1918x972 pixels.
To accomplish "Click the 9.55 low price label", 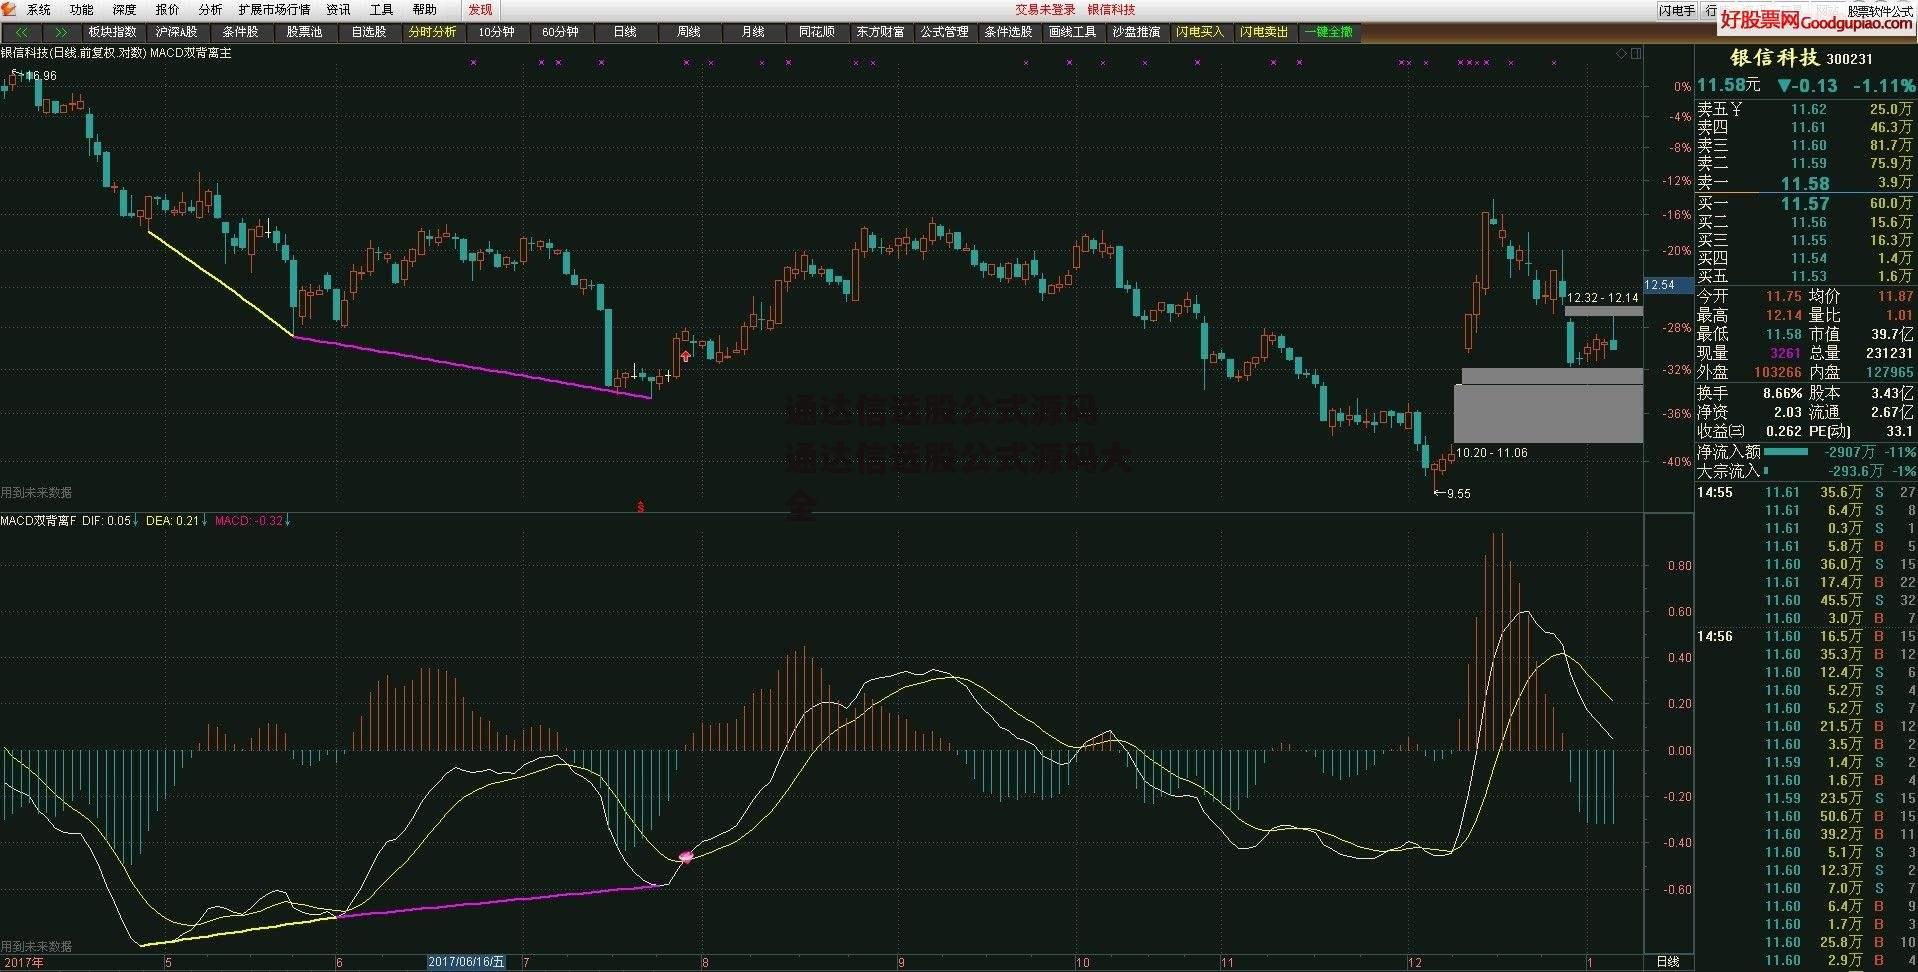I will coord(1458,493).
